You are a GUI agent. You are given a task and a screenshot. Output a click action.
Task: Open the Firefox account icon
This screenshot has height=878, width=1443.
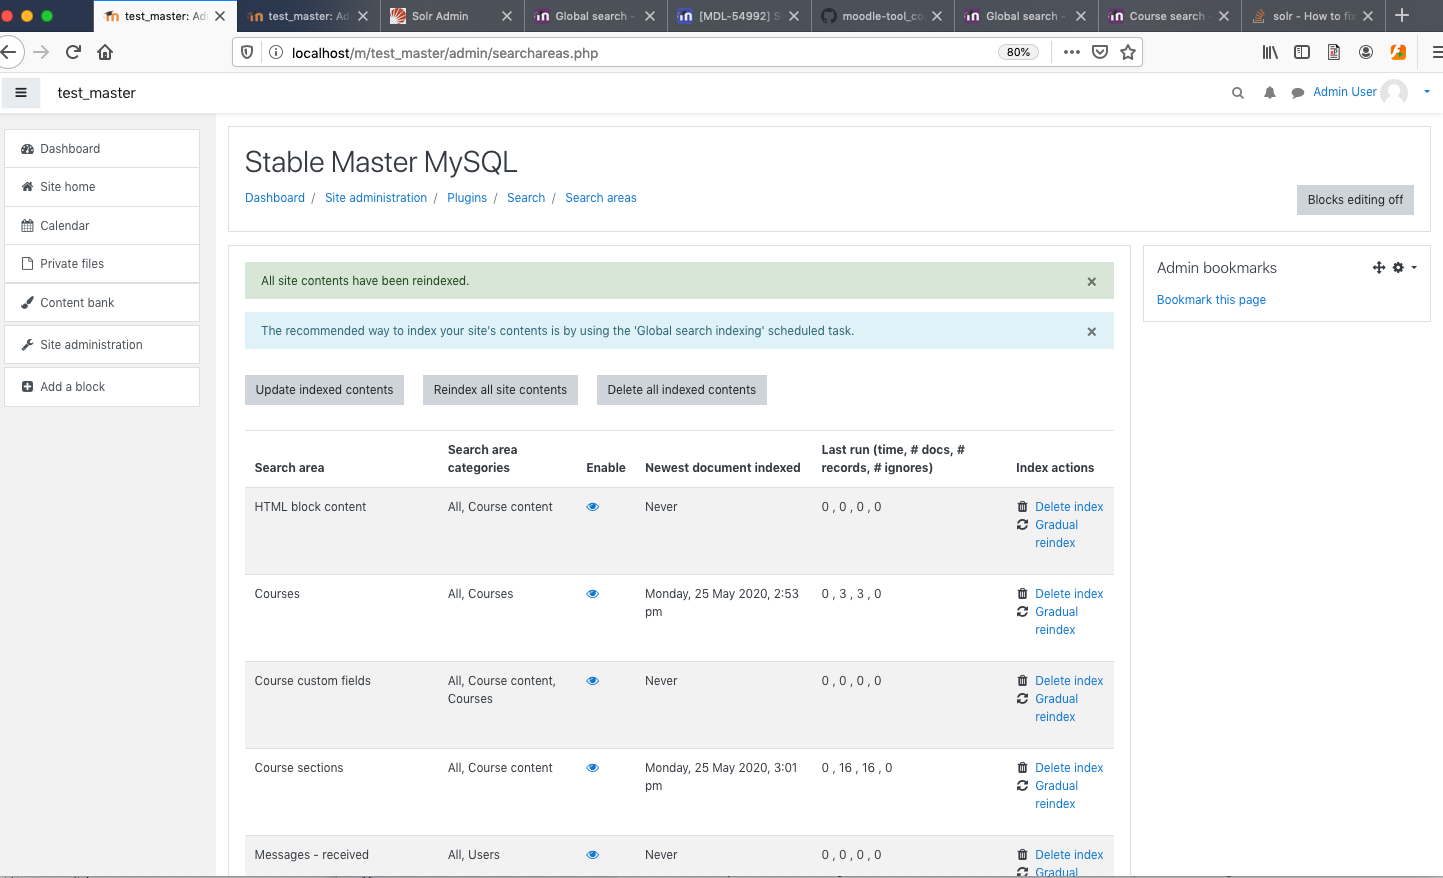1366,52
